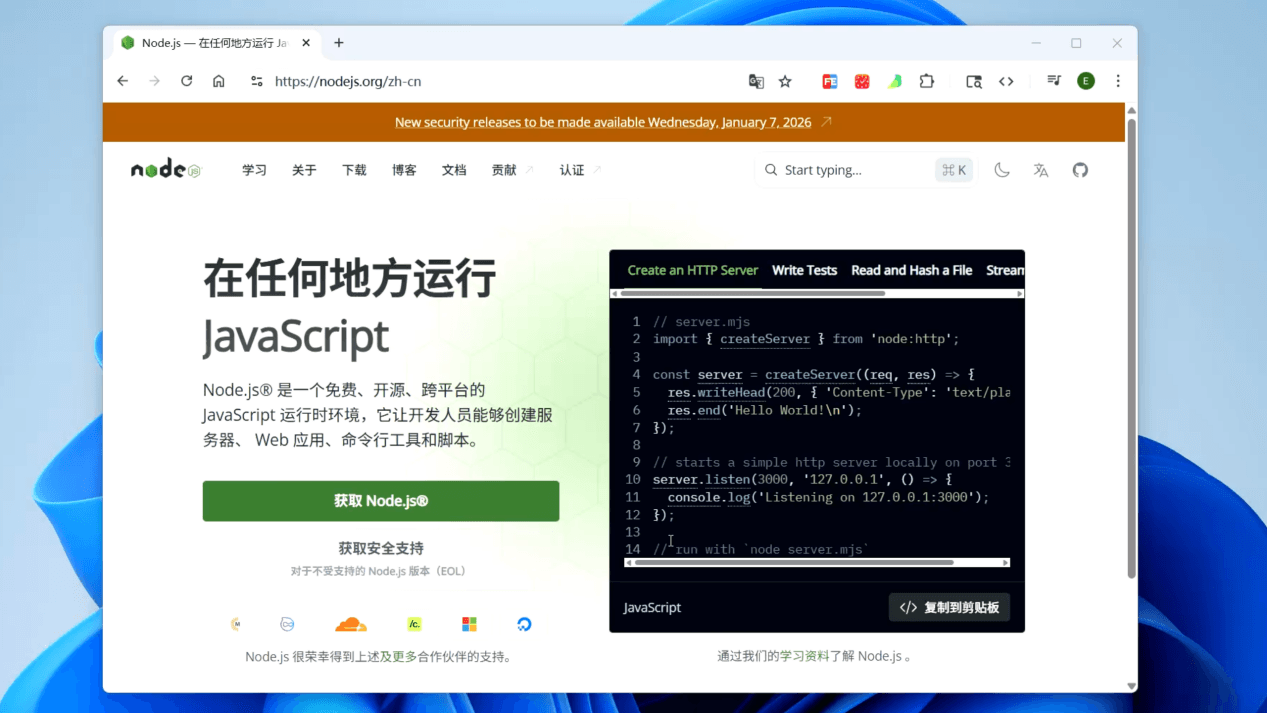1267x713 pixels.
Task: Click the 获取 Node.js® button
Action: 381,501
